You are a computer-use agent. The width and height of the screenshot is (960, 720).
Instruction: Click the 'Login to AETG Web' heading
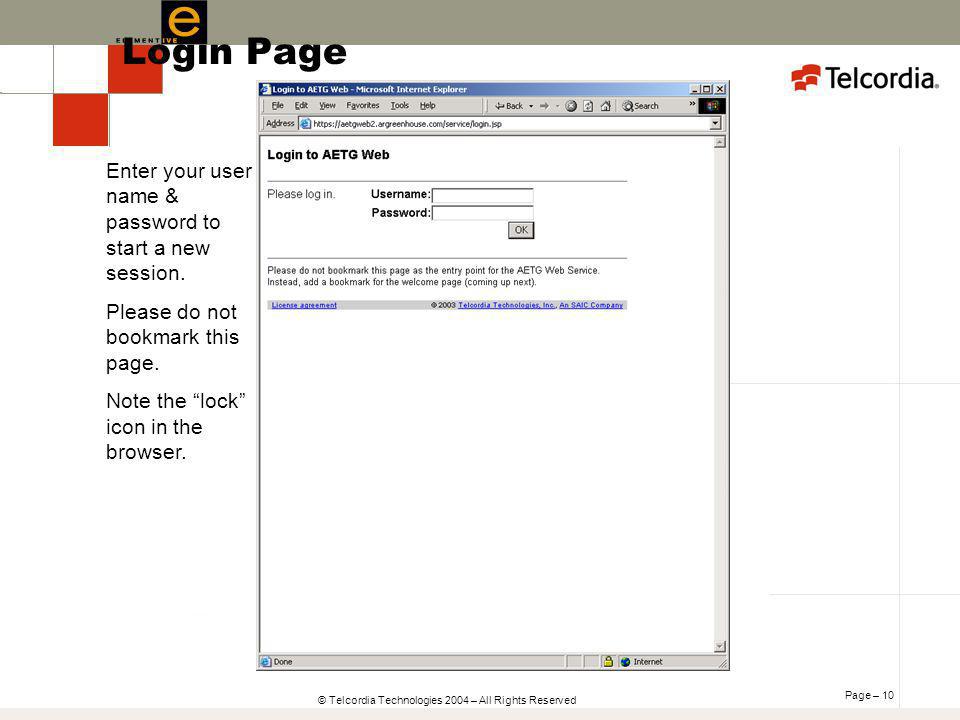[328, 155]
